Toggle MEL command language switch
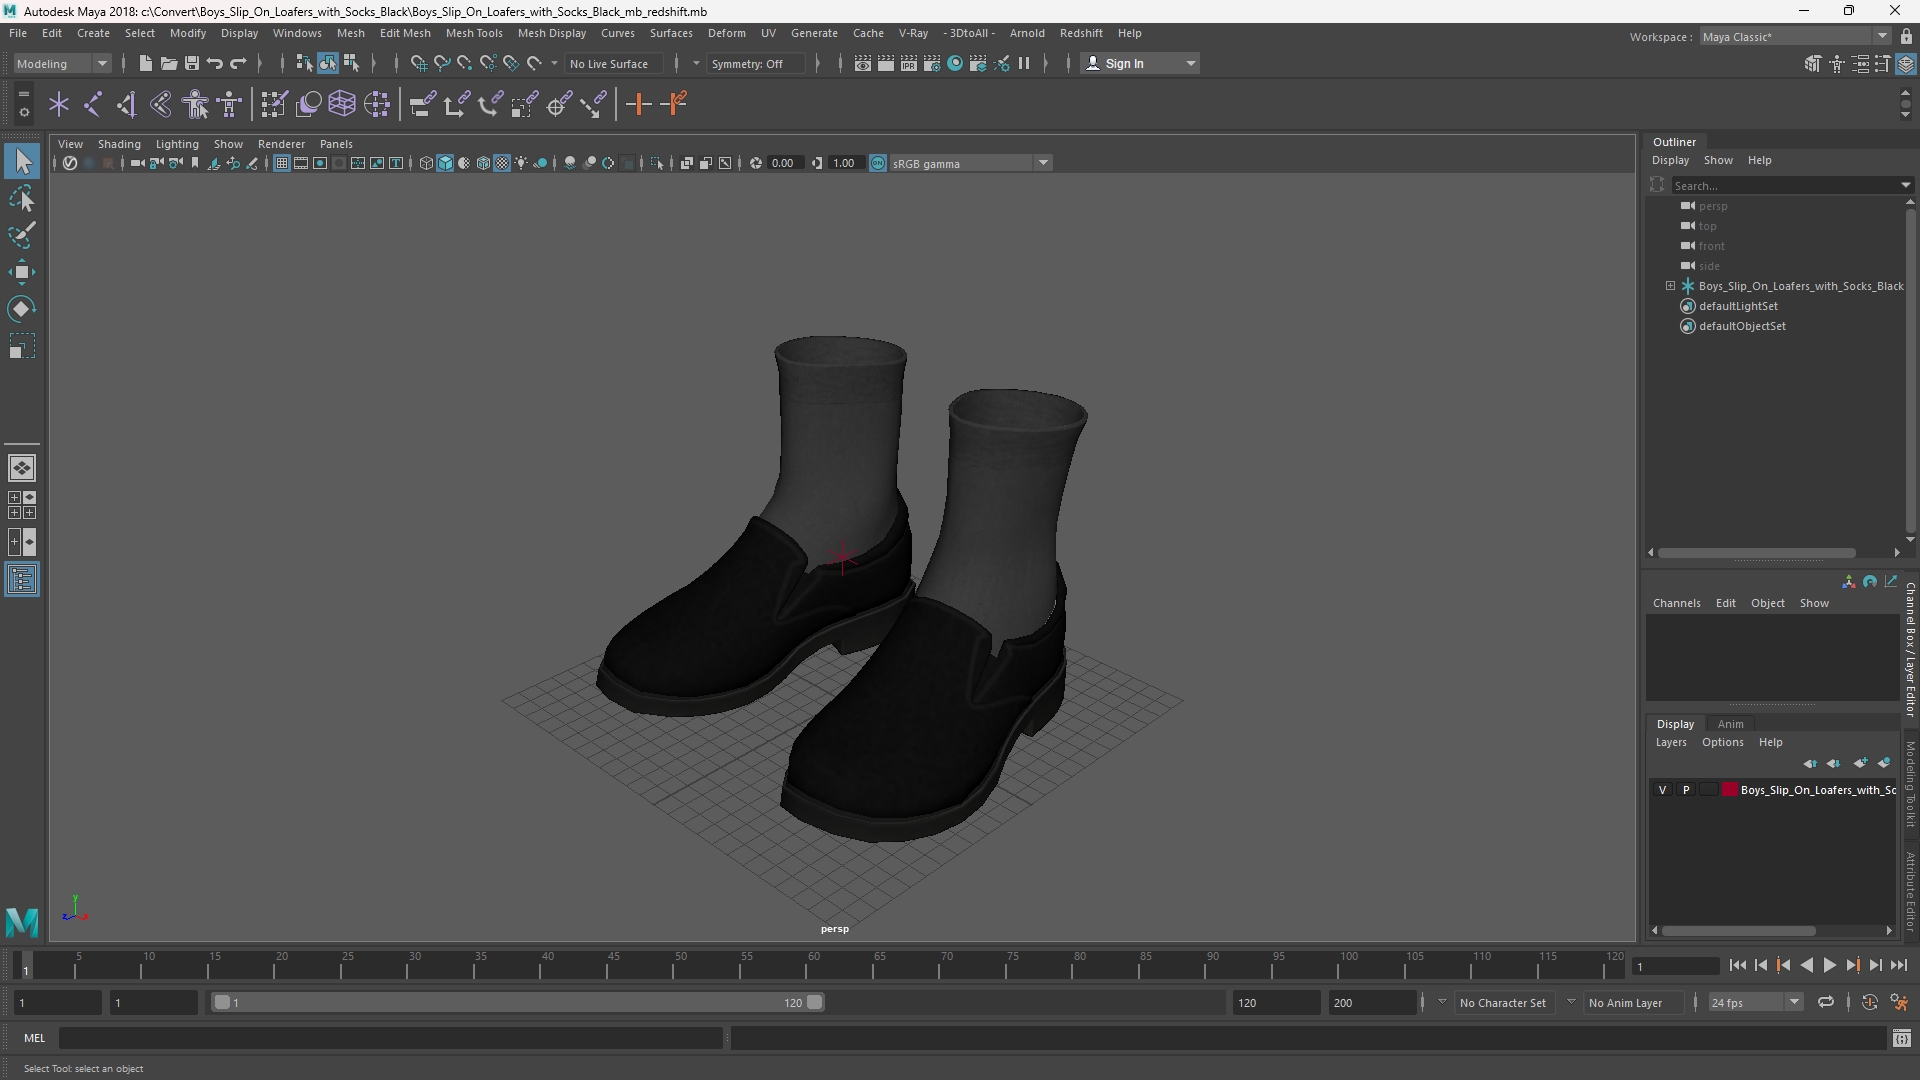The width and height of the screenshot is (1920, 1080). point(35,1038)
